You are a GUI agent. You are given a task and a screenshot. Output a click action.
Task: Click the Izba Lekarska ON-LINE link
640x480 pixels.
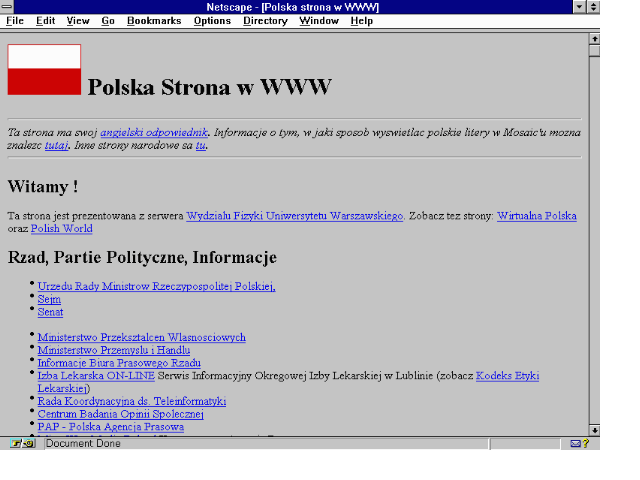pyautogui.click(x=96, y=376)
